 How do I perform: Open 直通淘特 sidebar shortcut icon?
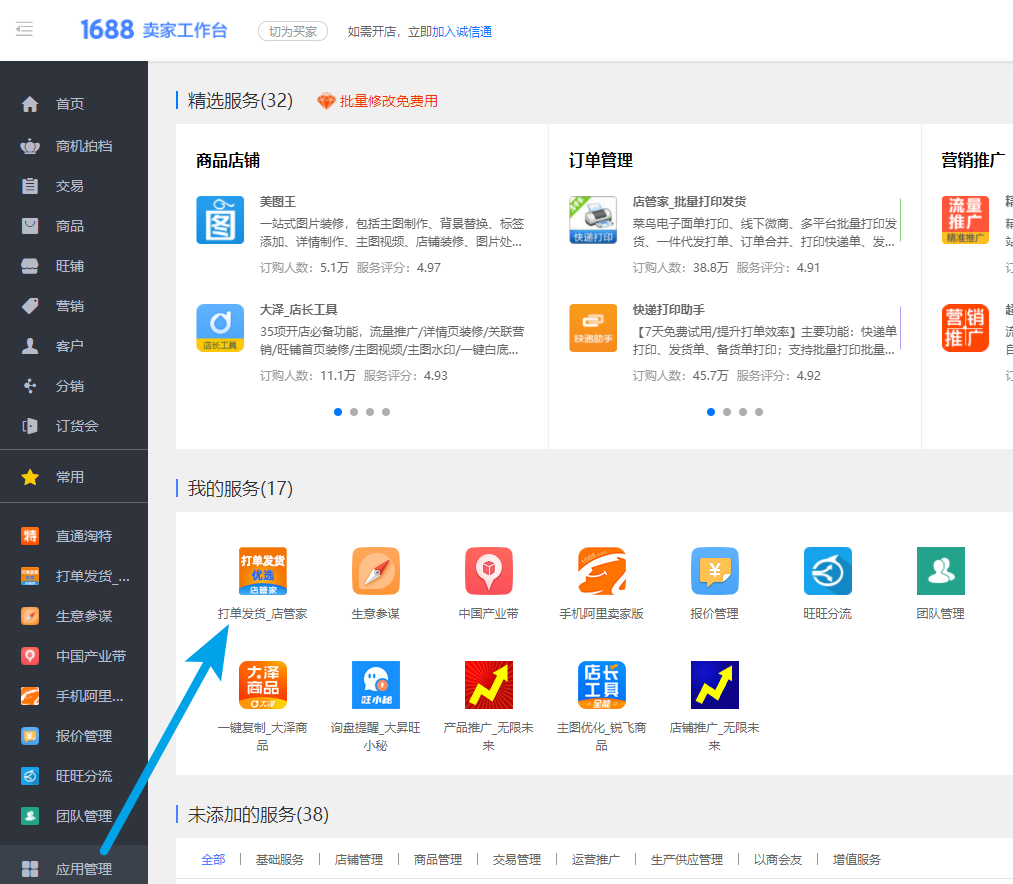pyautogui.click(x=30, y=536)
